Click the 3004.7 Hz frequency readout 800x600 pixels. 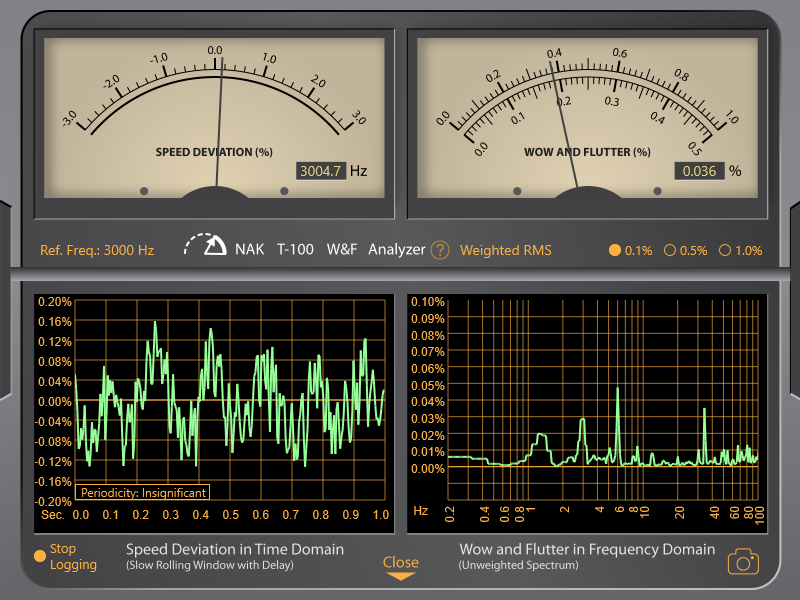coord(321,171)
